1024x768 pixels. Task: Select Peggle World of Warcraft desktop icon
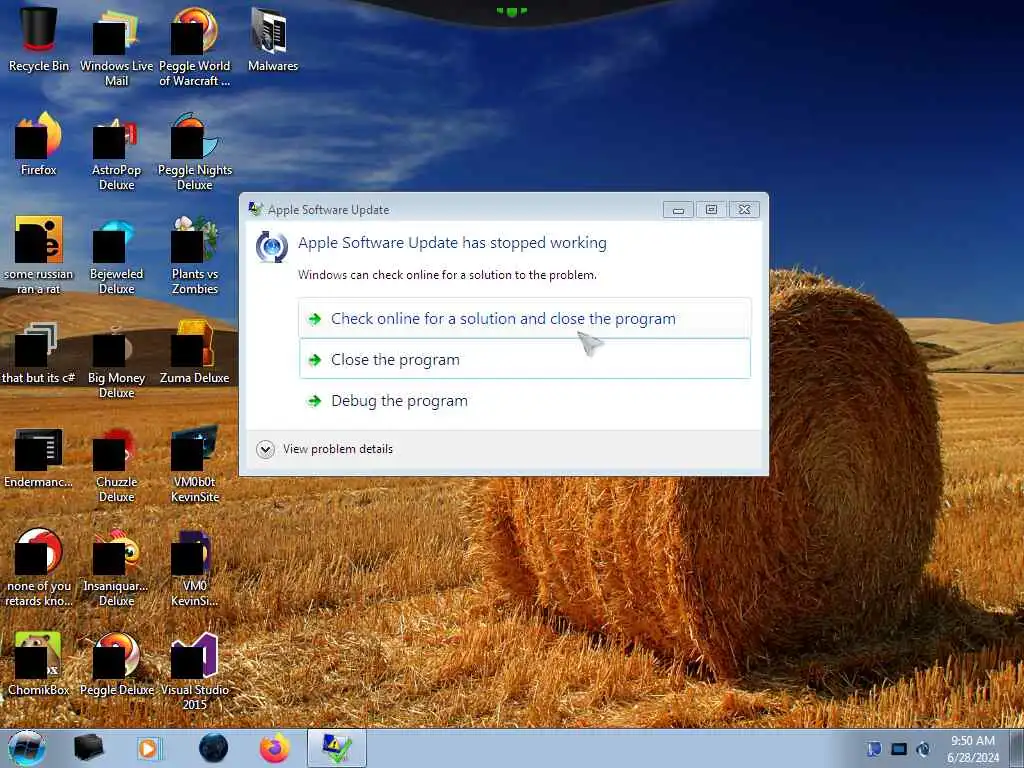pyautogui.click(x=195, y=46)
